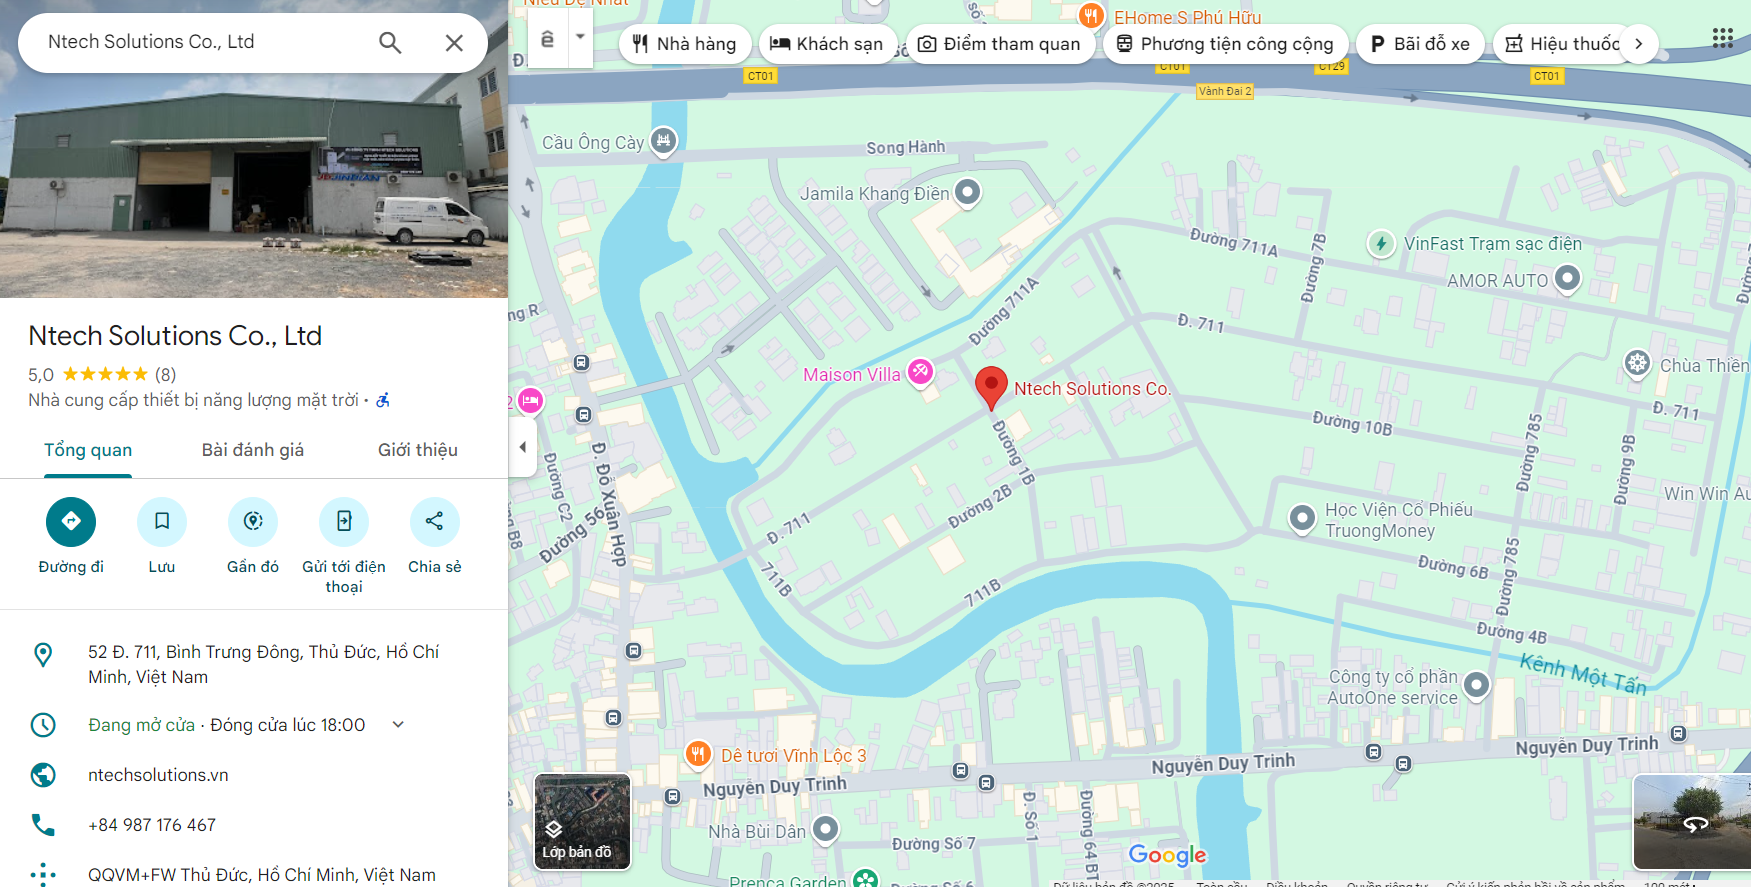Click the Kênh Một Tấn canal label
This screenshot has width=1751, height=887.
pos(1583,674)
